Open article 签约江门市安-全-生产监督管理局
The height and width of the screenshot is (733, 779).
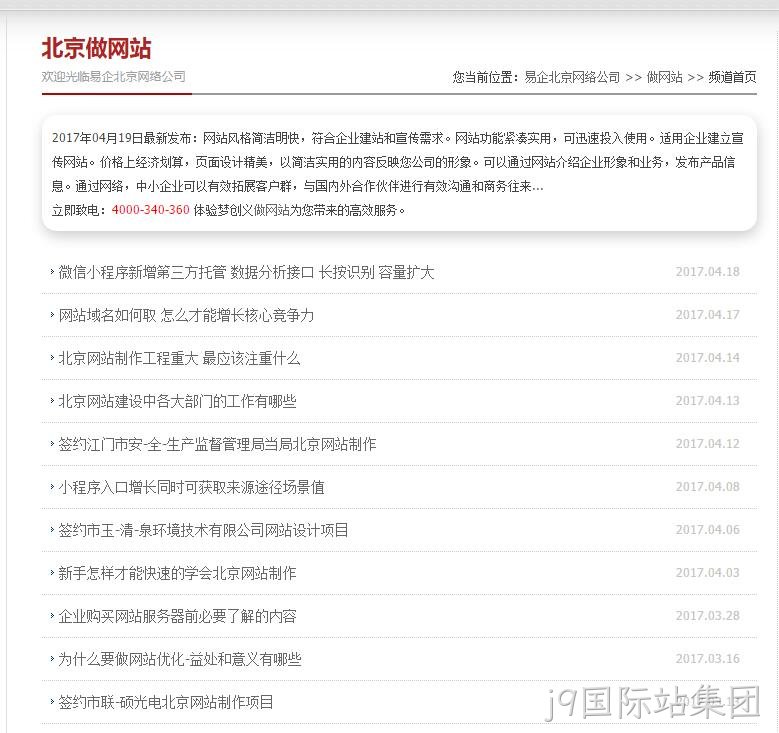click(x=217, y=444)
